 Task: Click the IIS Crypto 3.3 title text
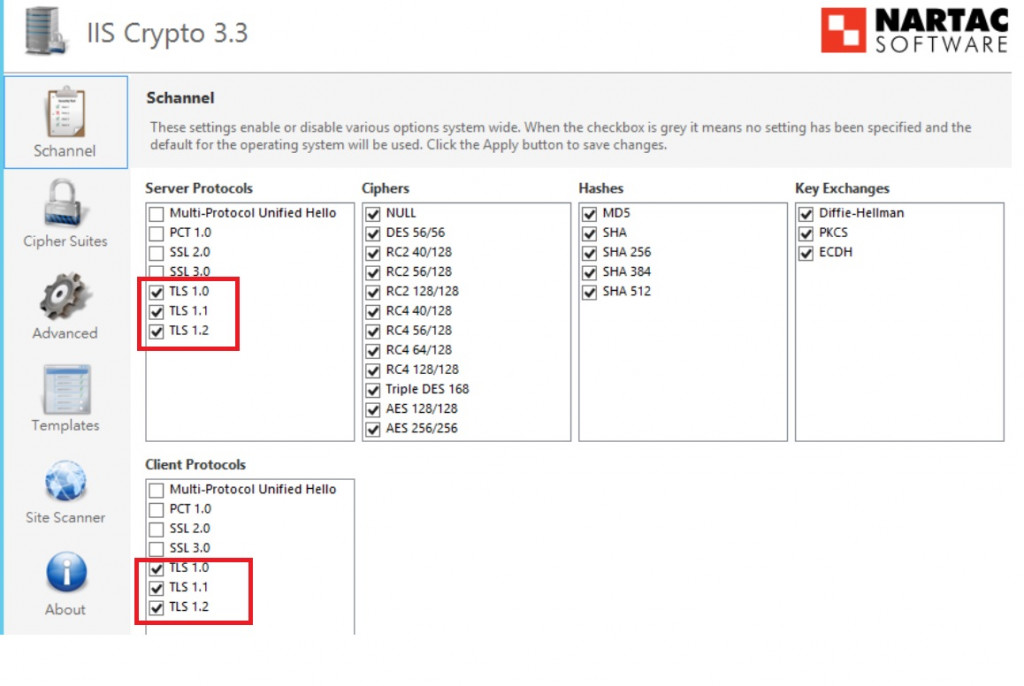point(167,33)
